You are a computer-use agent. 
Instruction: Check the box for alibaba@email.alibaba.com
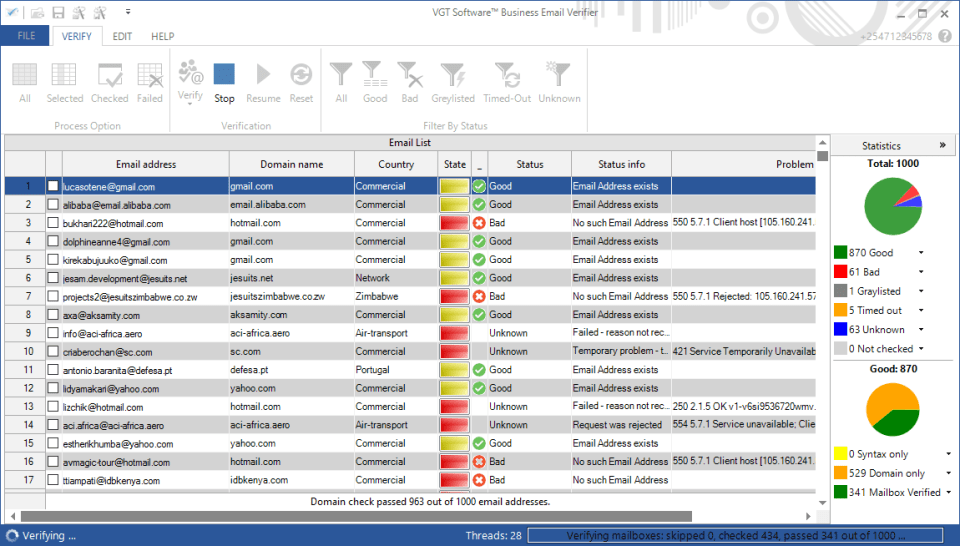(x=53, y=204)
